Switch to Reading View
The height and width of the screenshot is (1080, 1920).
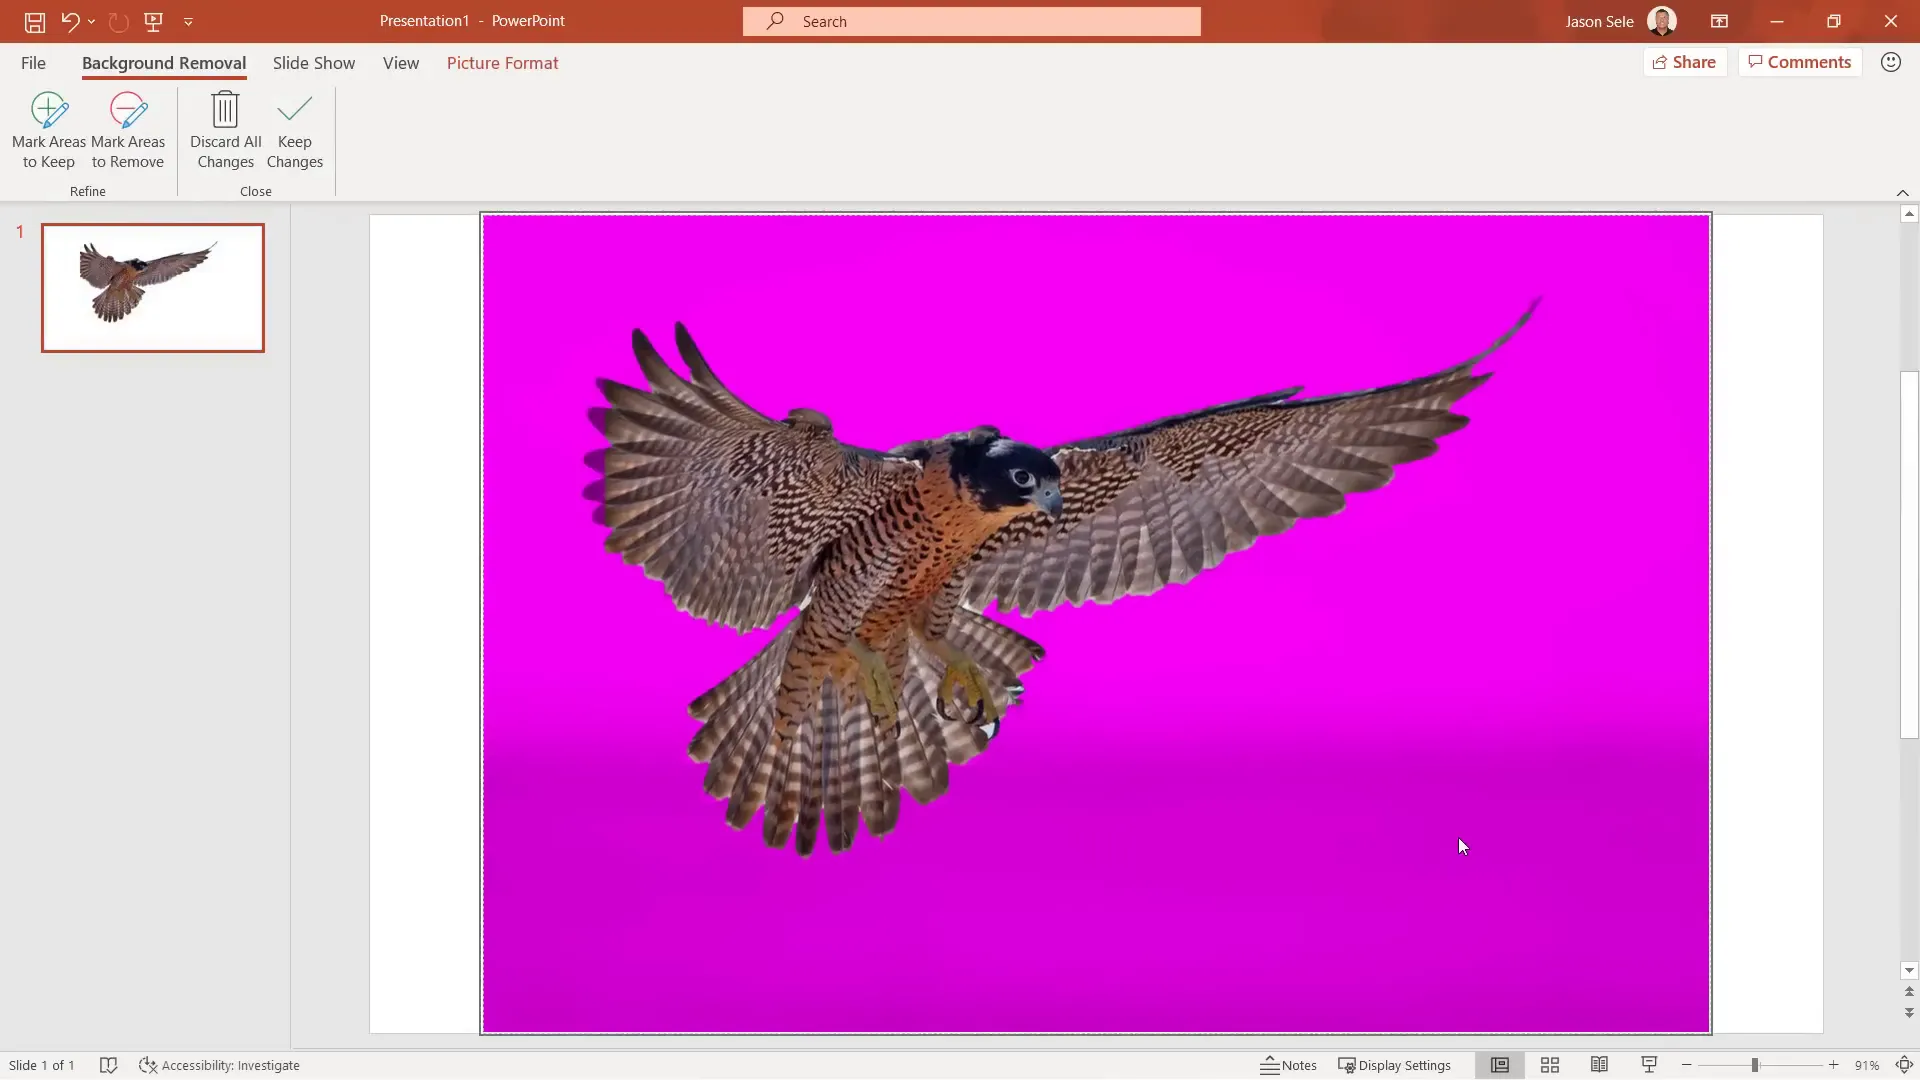click(1599, 1065)
